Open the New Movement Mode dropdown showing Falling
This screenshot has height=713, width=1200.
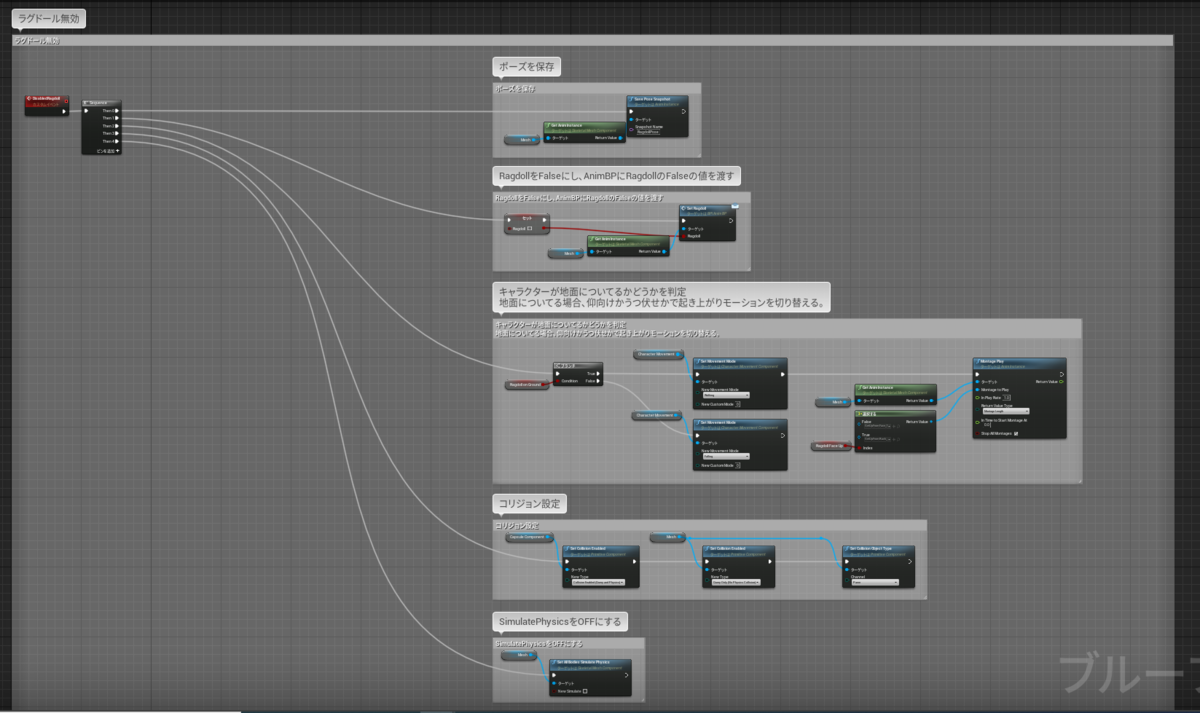[726, 456]
